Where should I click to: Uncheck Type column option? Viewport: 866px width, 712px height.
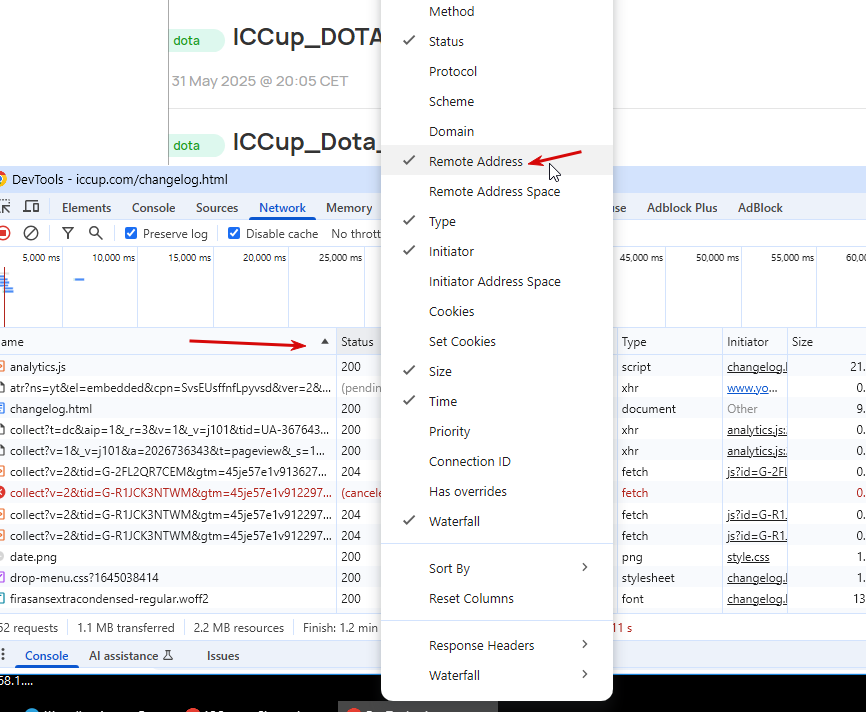497,221
